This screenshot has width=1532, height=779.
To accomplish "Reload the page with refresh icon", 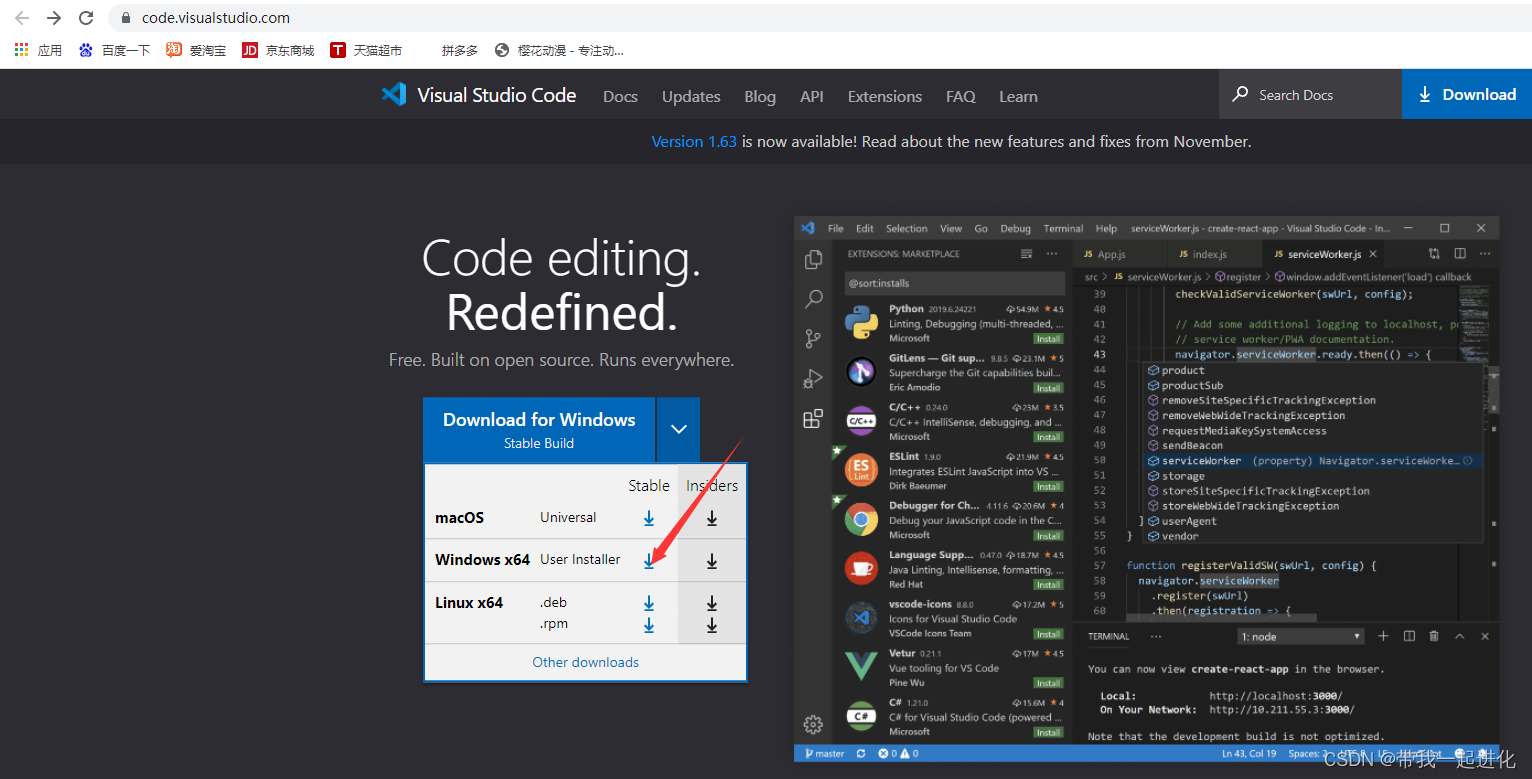I will coord(86,18).
